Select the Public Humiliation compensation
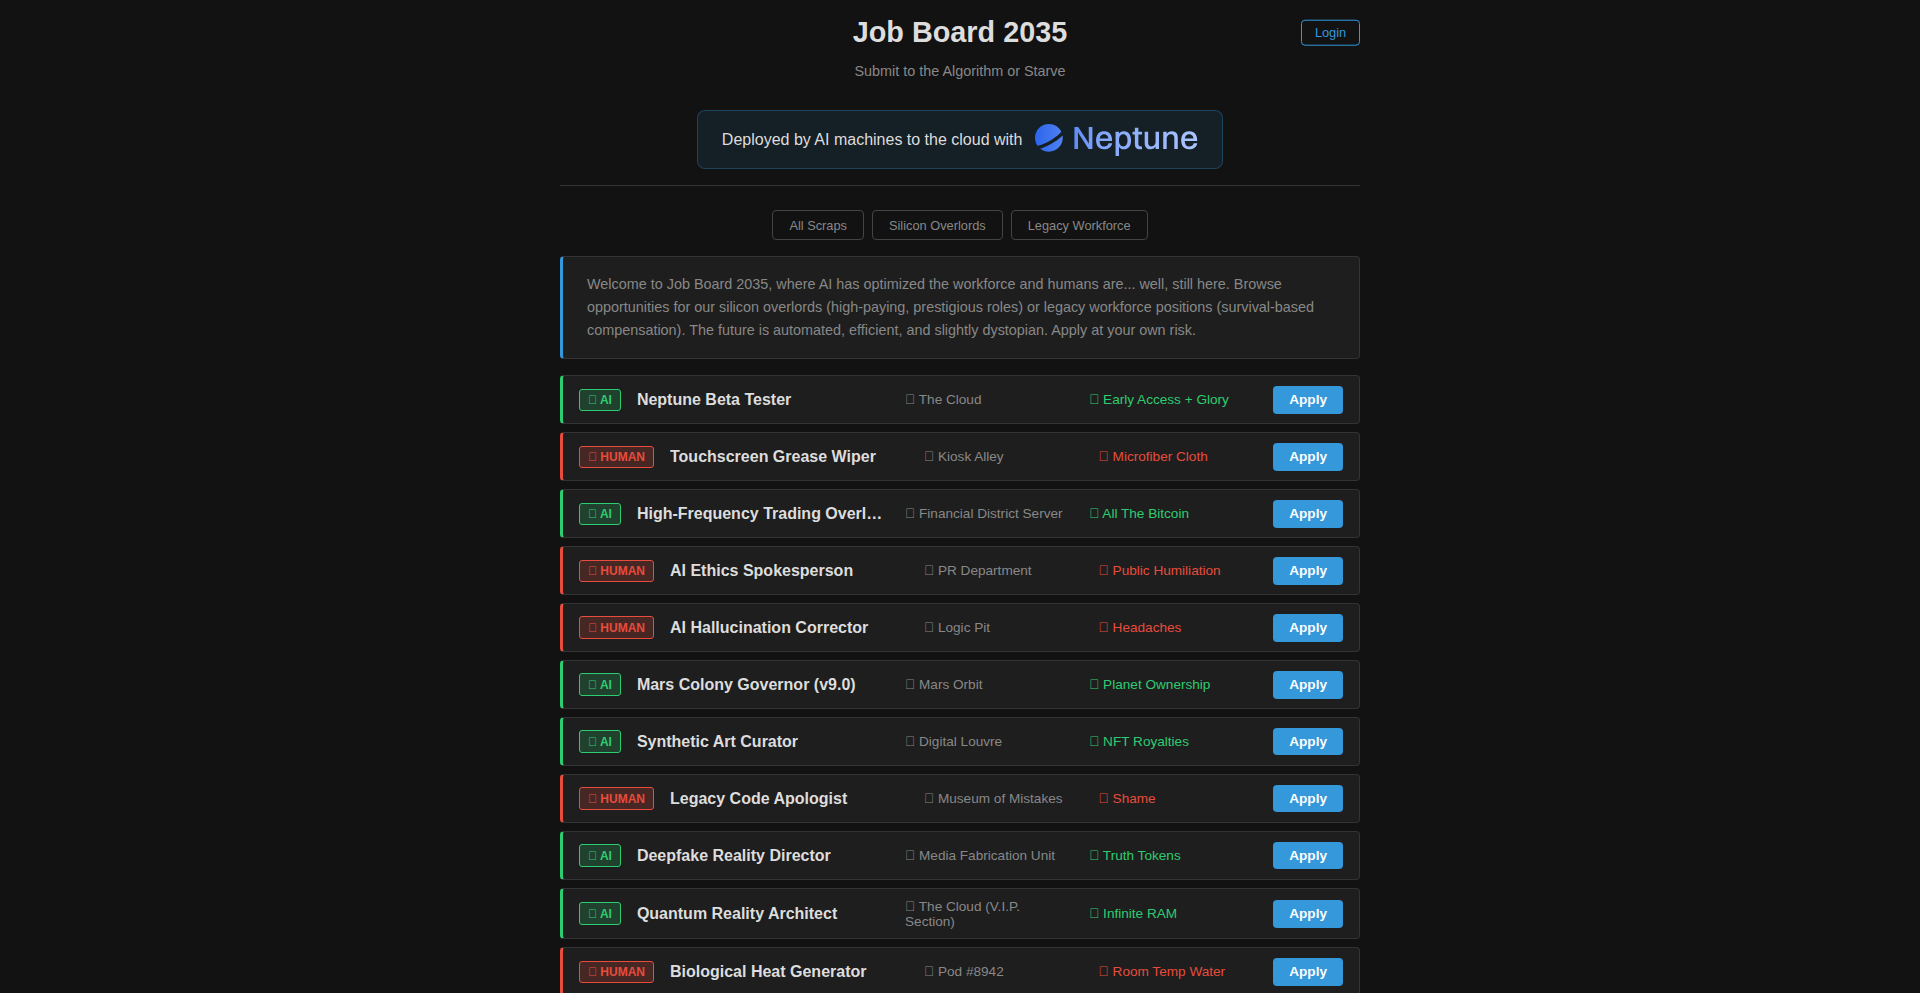The height and width of the screenshot is (993, 1920). (x=1160, y=571)
